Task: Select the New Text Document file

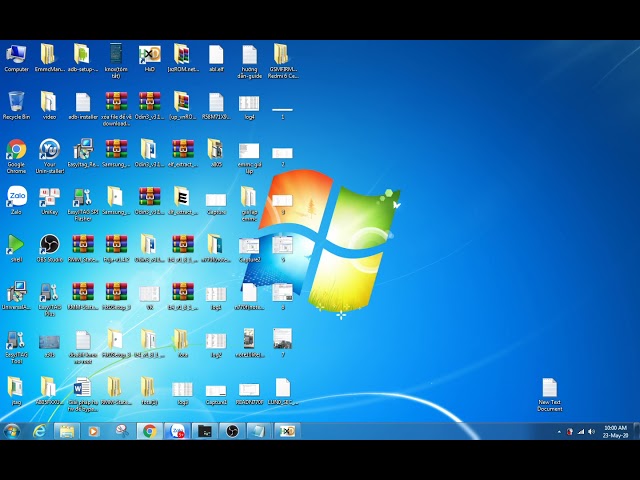Action: 549,395
